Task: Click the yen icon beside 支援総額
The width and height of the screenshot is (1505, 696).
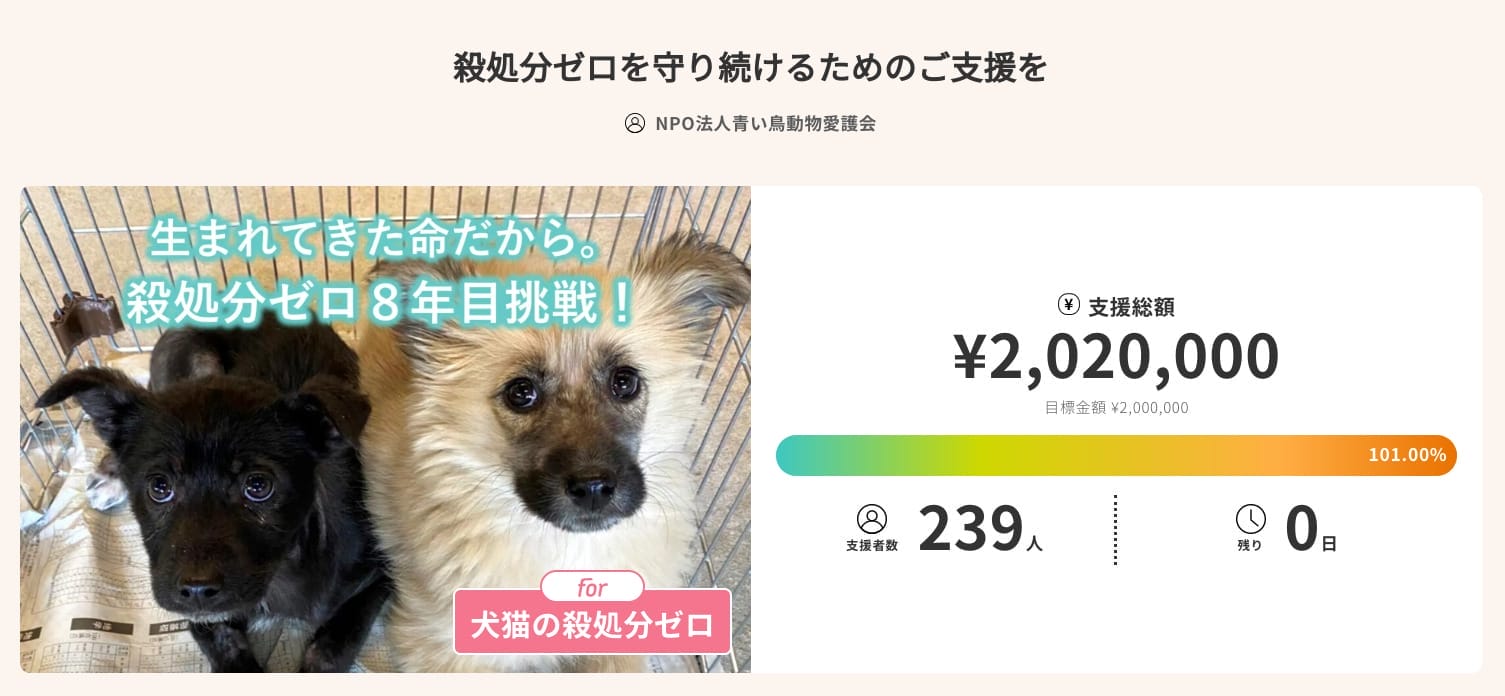Action: click(1069, 305)
